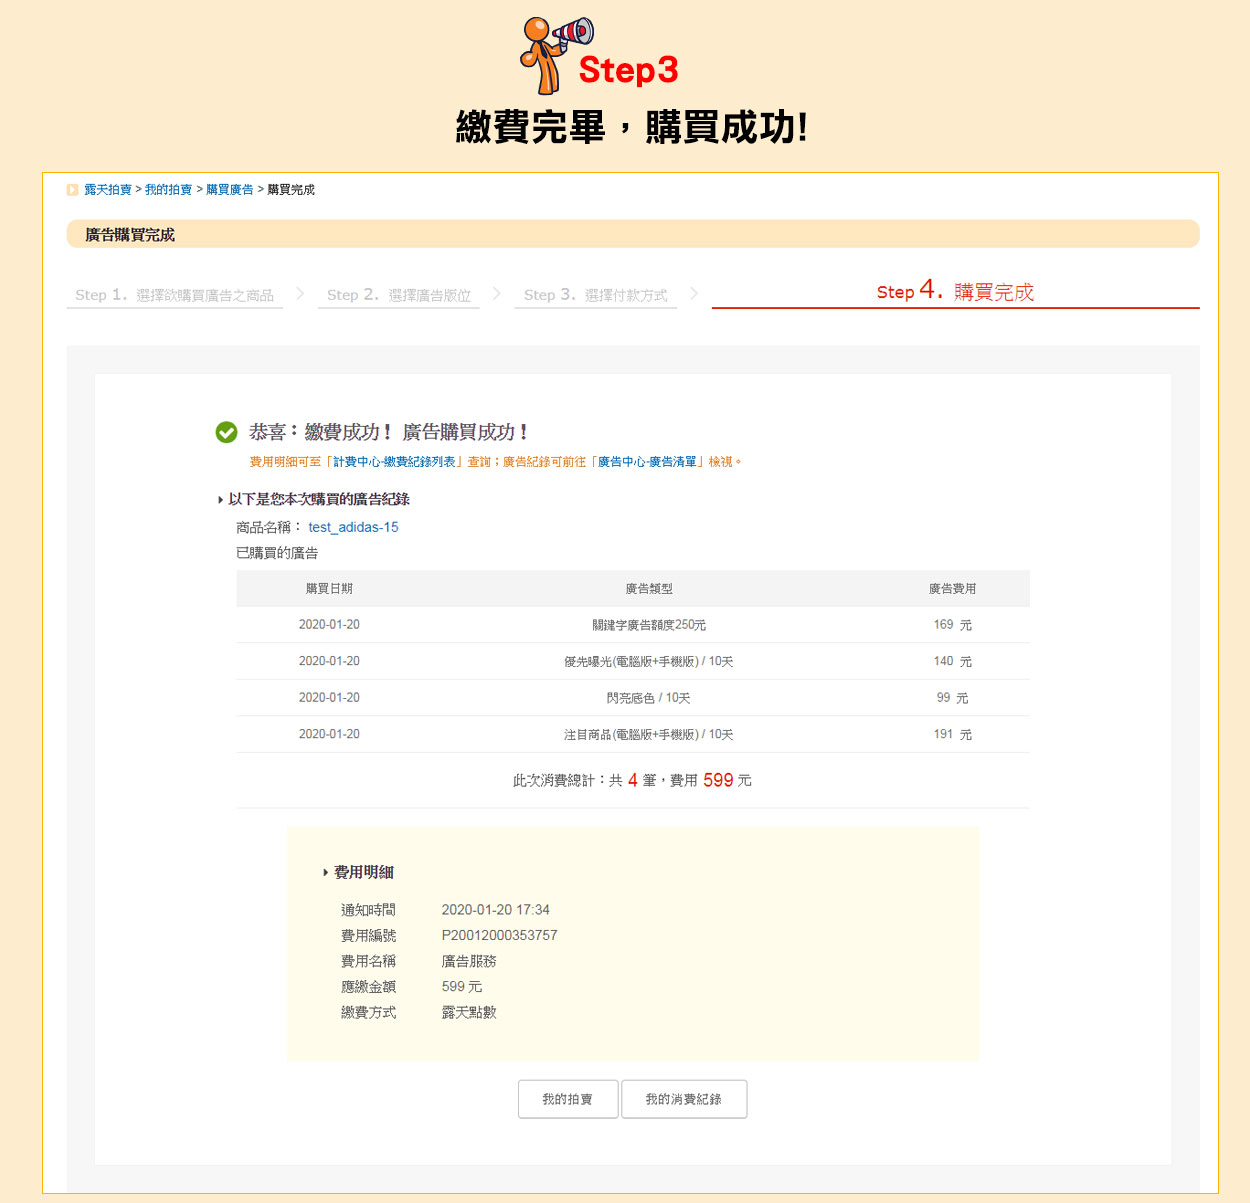Select Step 2 選擇廣告版位 tab
The image size is (1250, 1203).
tap(398, 295)
